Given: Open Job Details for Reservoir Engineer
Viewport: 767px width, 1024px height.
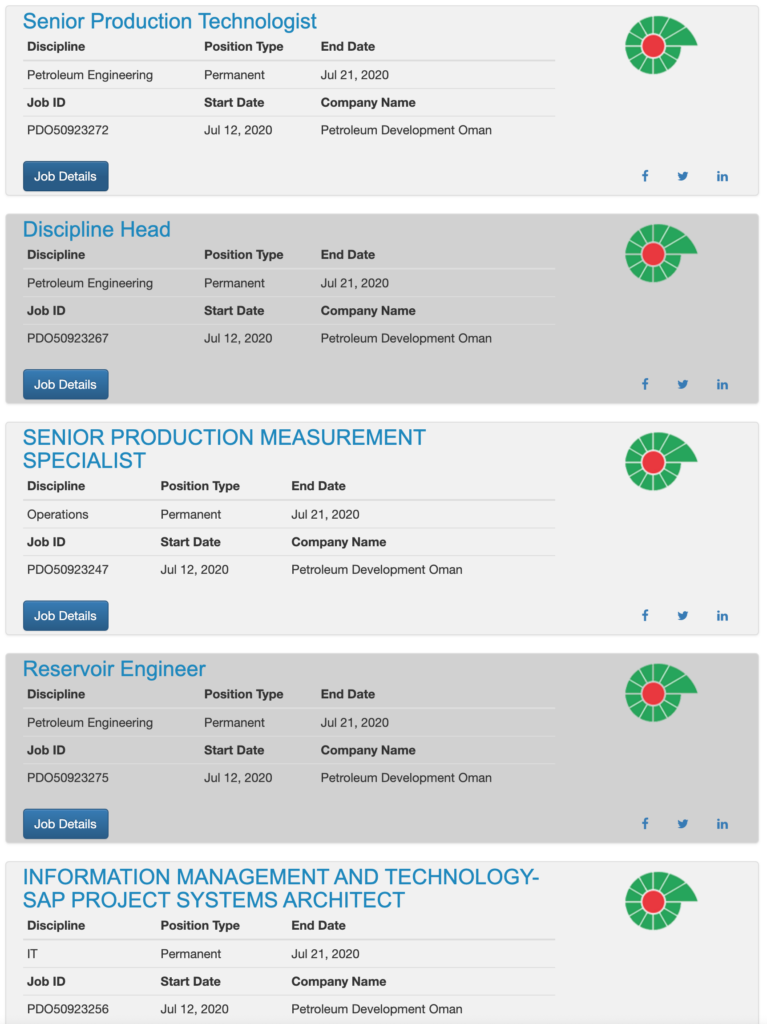Looking at the screenshot, I should (65, 824).
